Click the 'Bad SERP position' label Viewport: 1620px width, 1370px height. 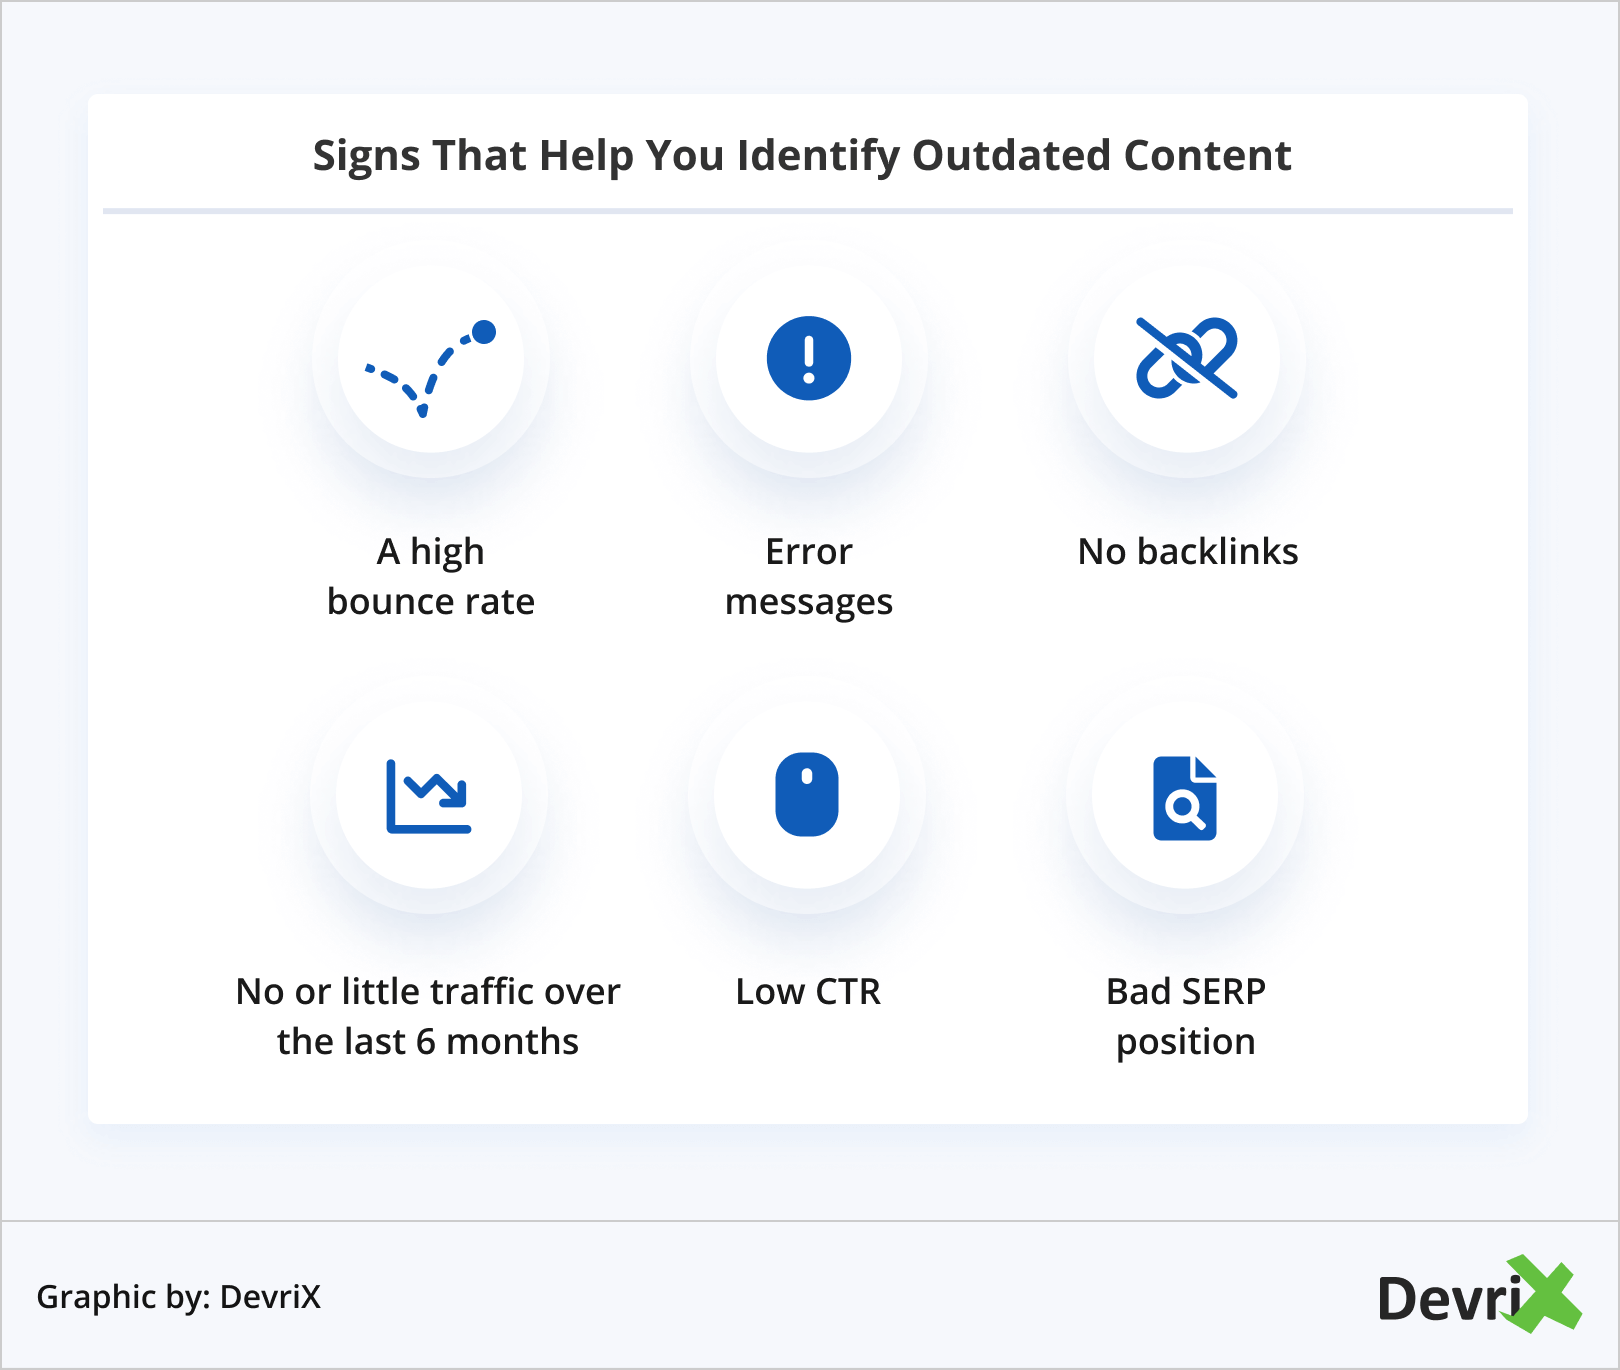[1186, 1016]
